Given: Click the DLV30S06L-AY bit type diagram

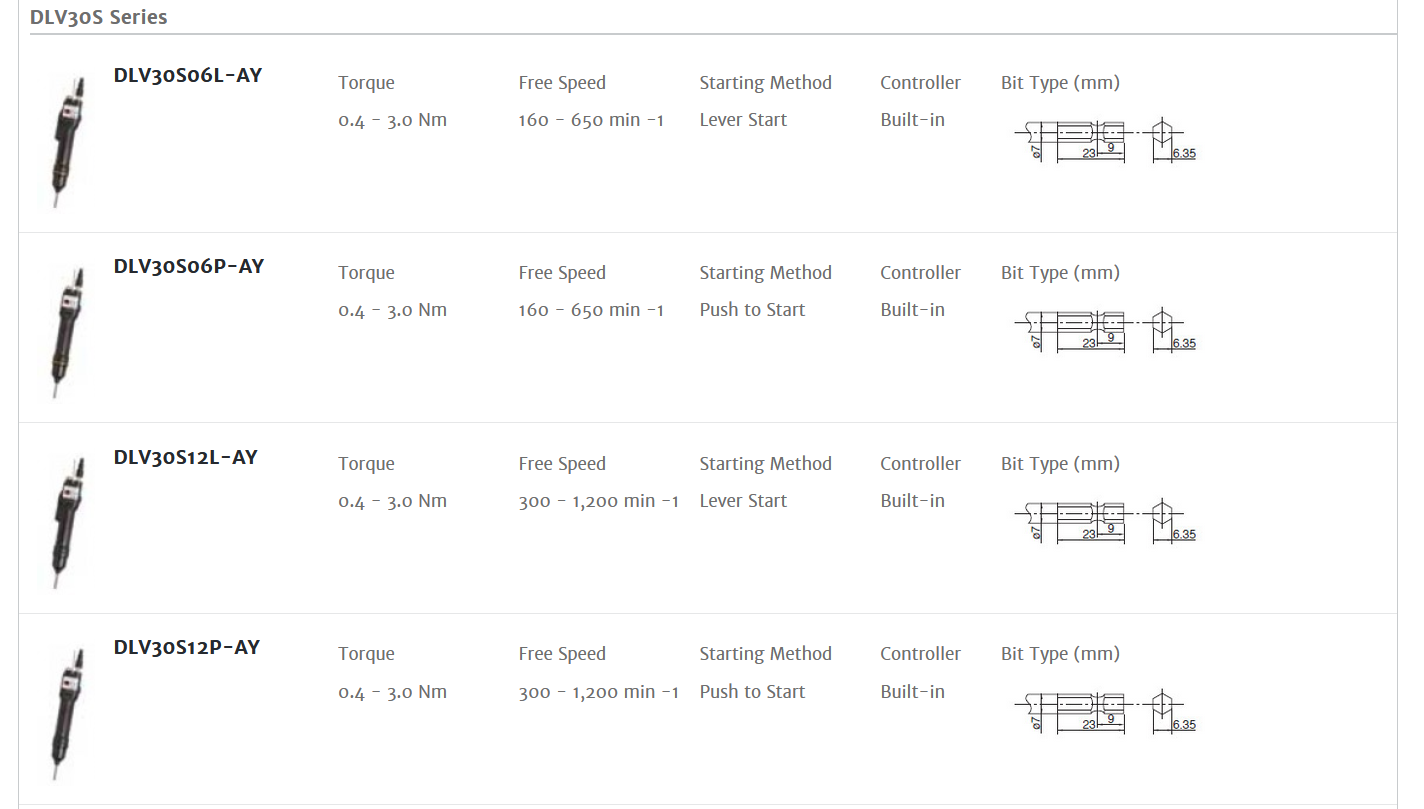Looking at the screenshot, I should click(1105, 141).
